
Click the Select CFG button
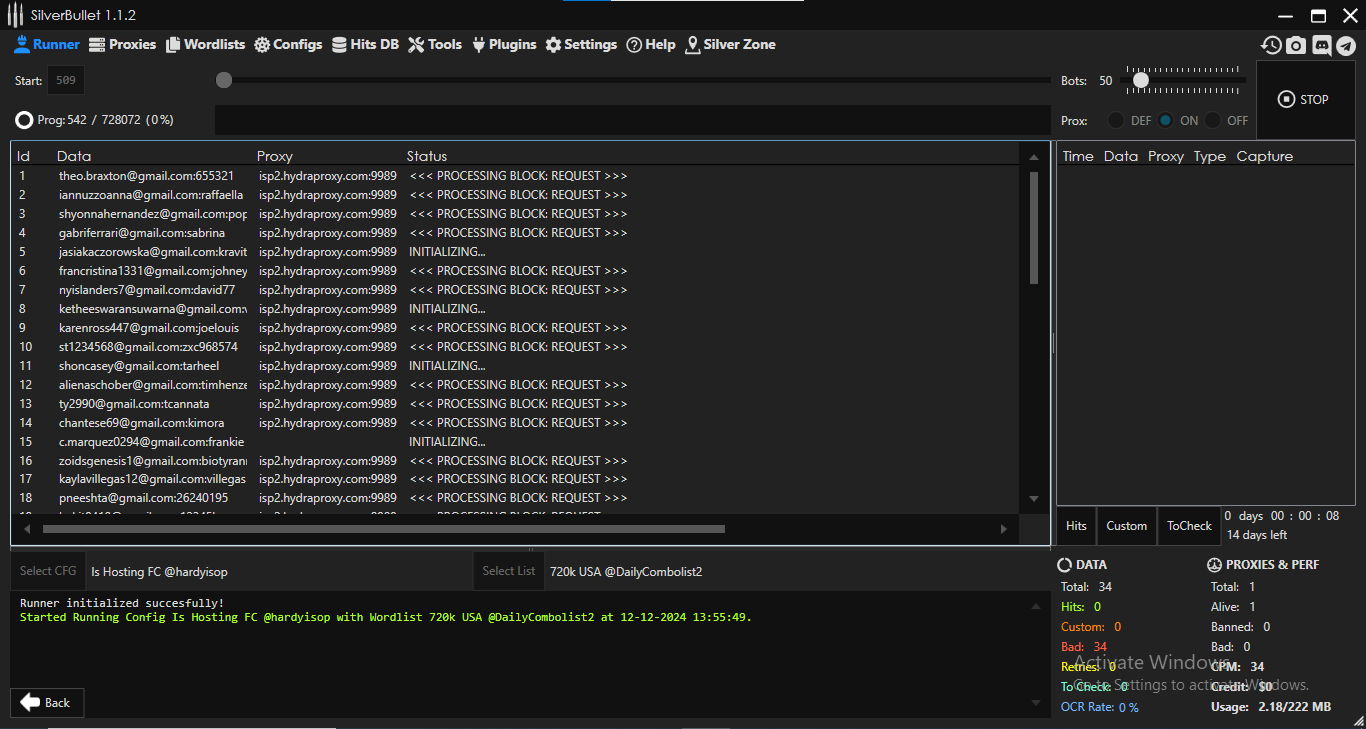coord(48,571)
